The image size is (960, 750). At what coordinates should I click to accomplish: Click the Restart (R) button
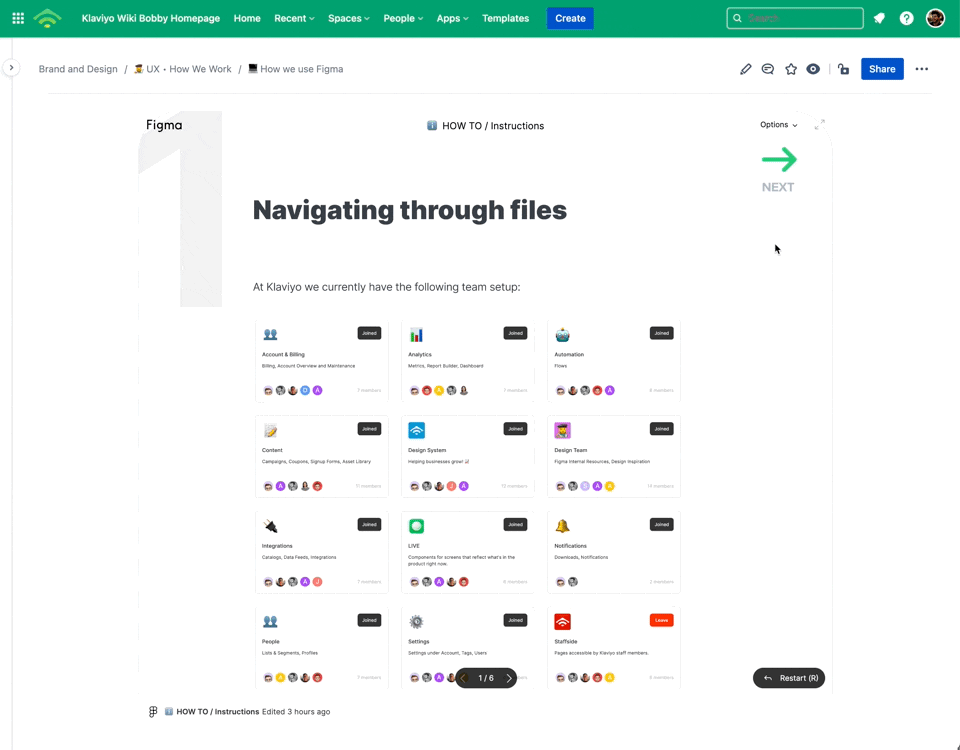[x=789, y=678]
